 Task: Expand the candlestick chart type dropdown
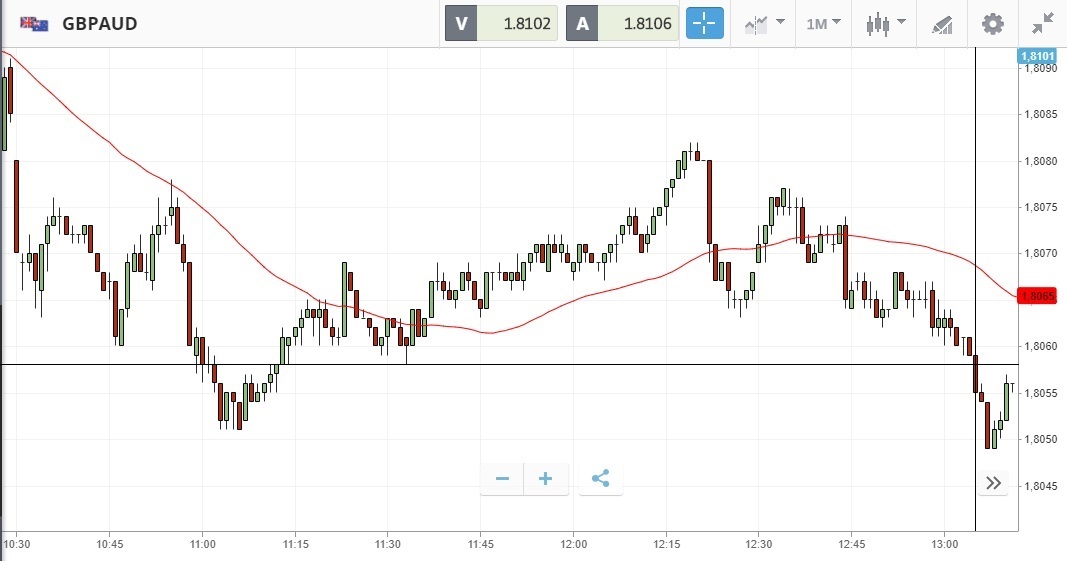click(886, 24)
